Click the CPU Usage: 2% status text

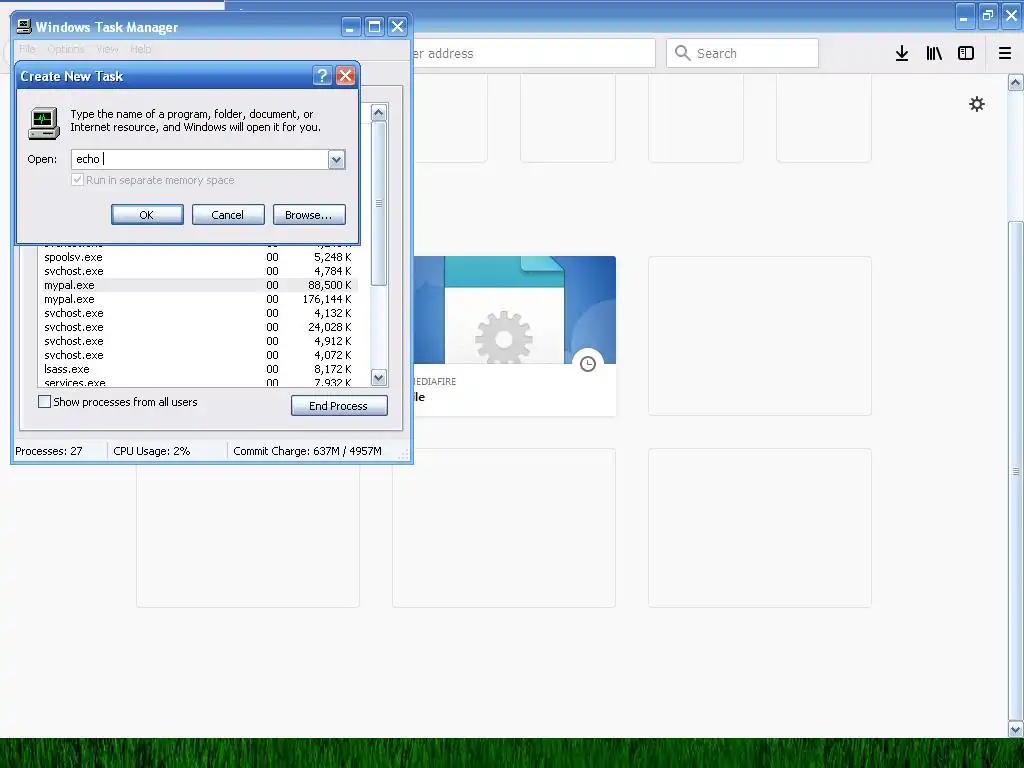[x=152, y=451]
